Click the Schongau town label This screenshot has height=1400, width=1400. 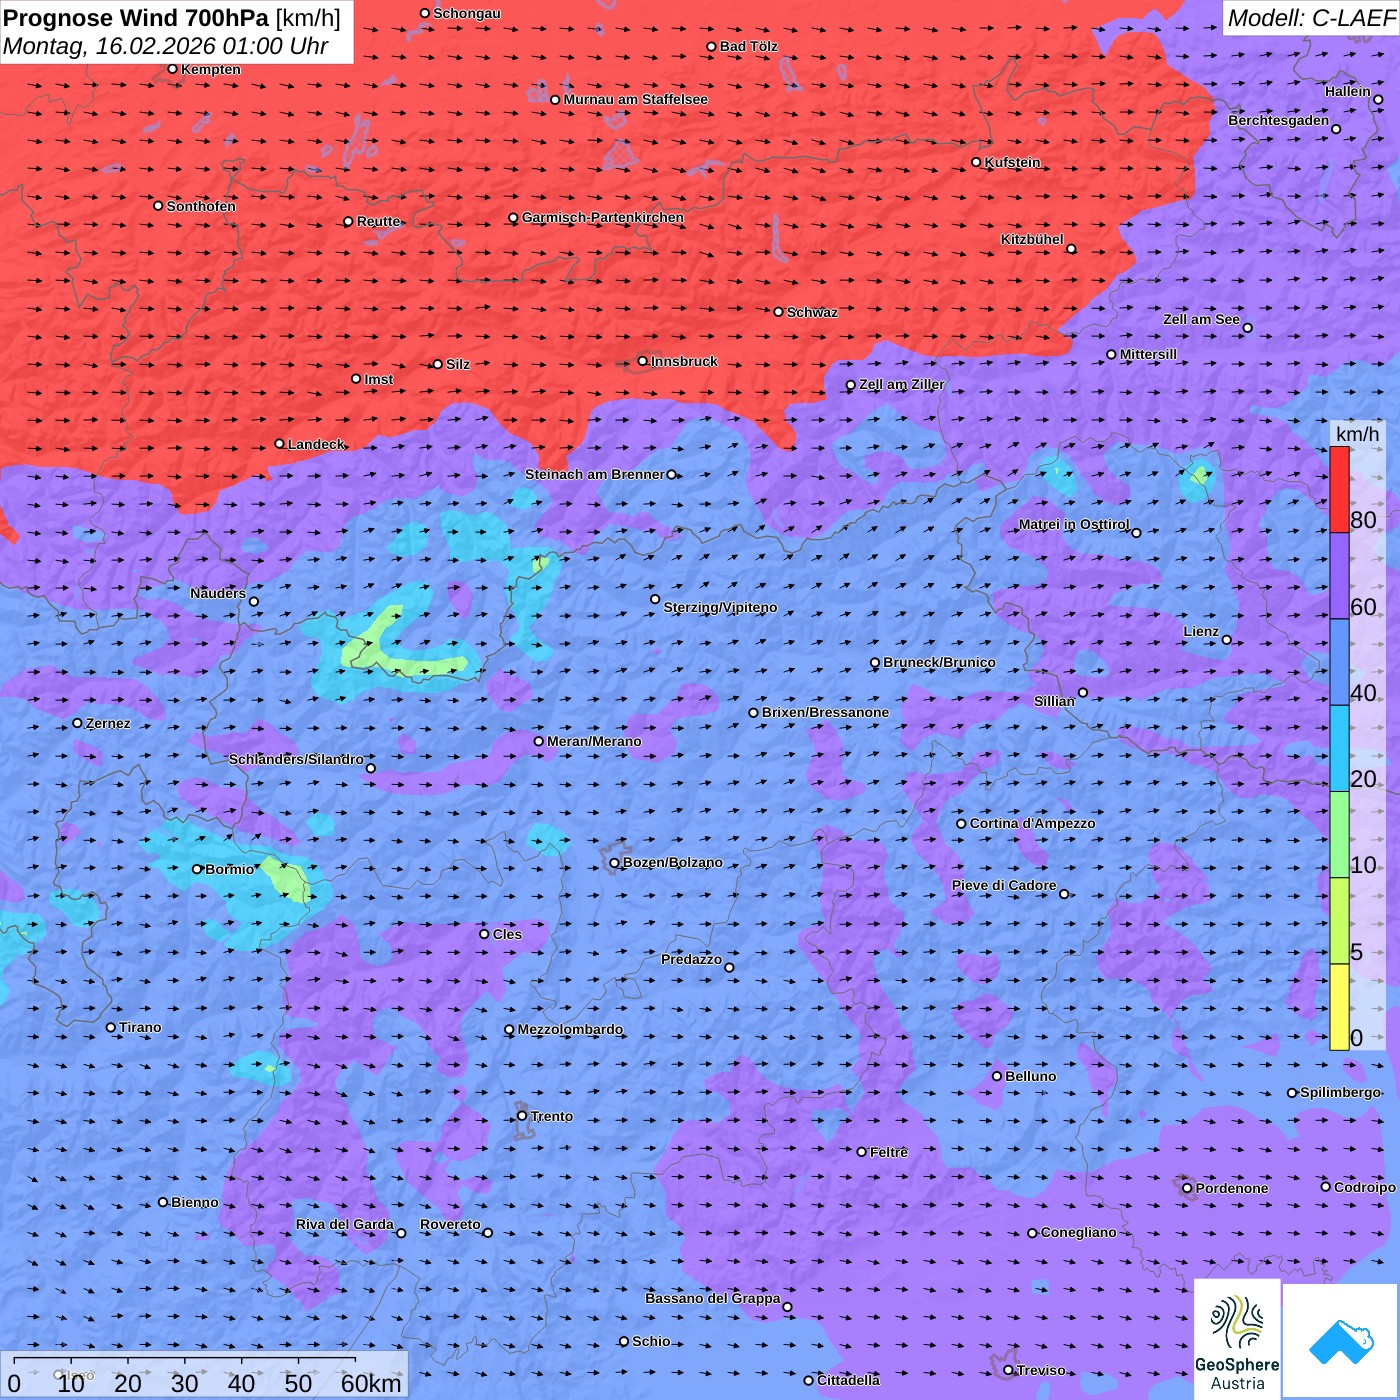click(466, 13)
